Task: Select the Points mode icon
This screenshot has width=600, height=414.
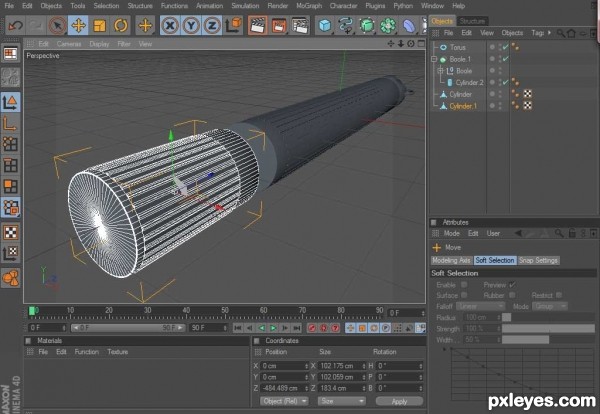Action: click(10, 144)
